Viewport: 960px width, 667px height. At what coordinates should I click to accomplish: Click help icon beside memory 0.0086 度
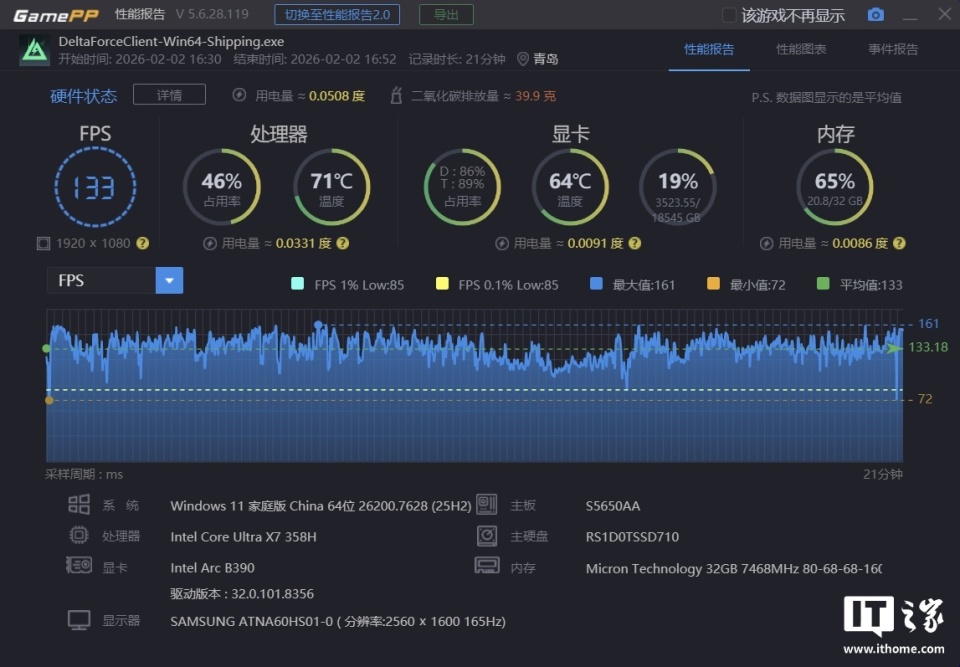[899, 243]
